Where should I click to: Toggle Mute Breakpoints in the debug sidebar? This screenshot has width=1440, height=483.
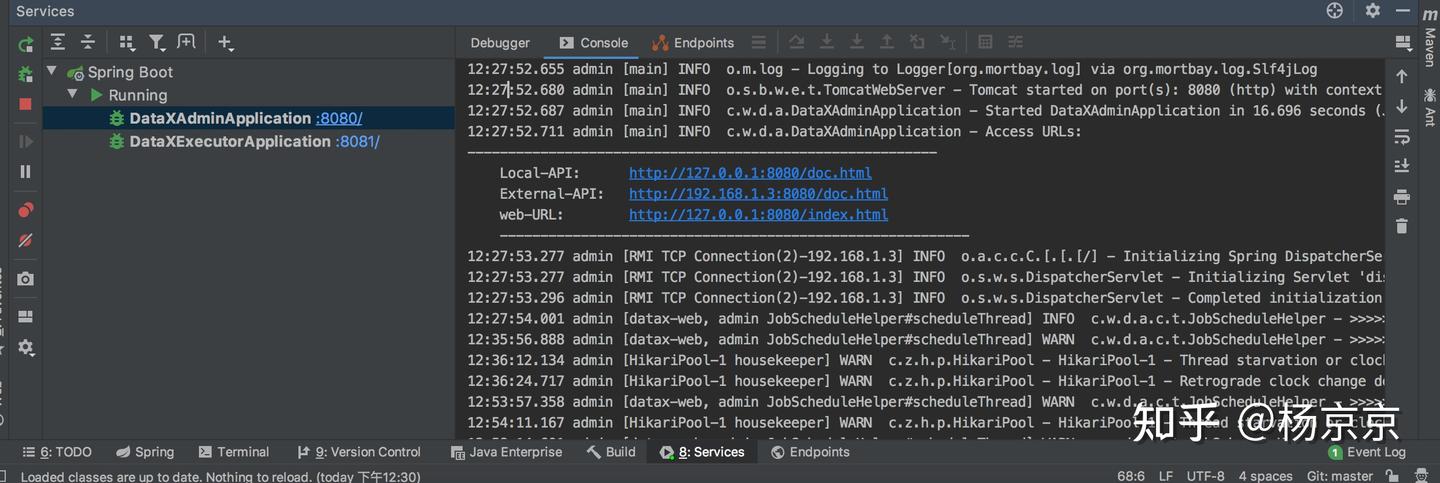[x=26, y=241]
